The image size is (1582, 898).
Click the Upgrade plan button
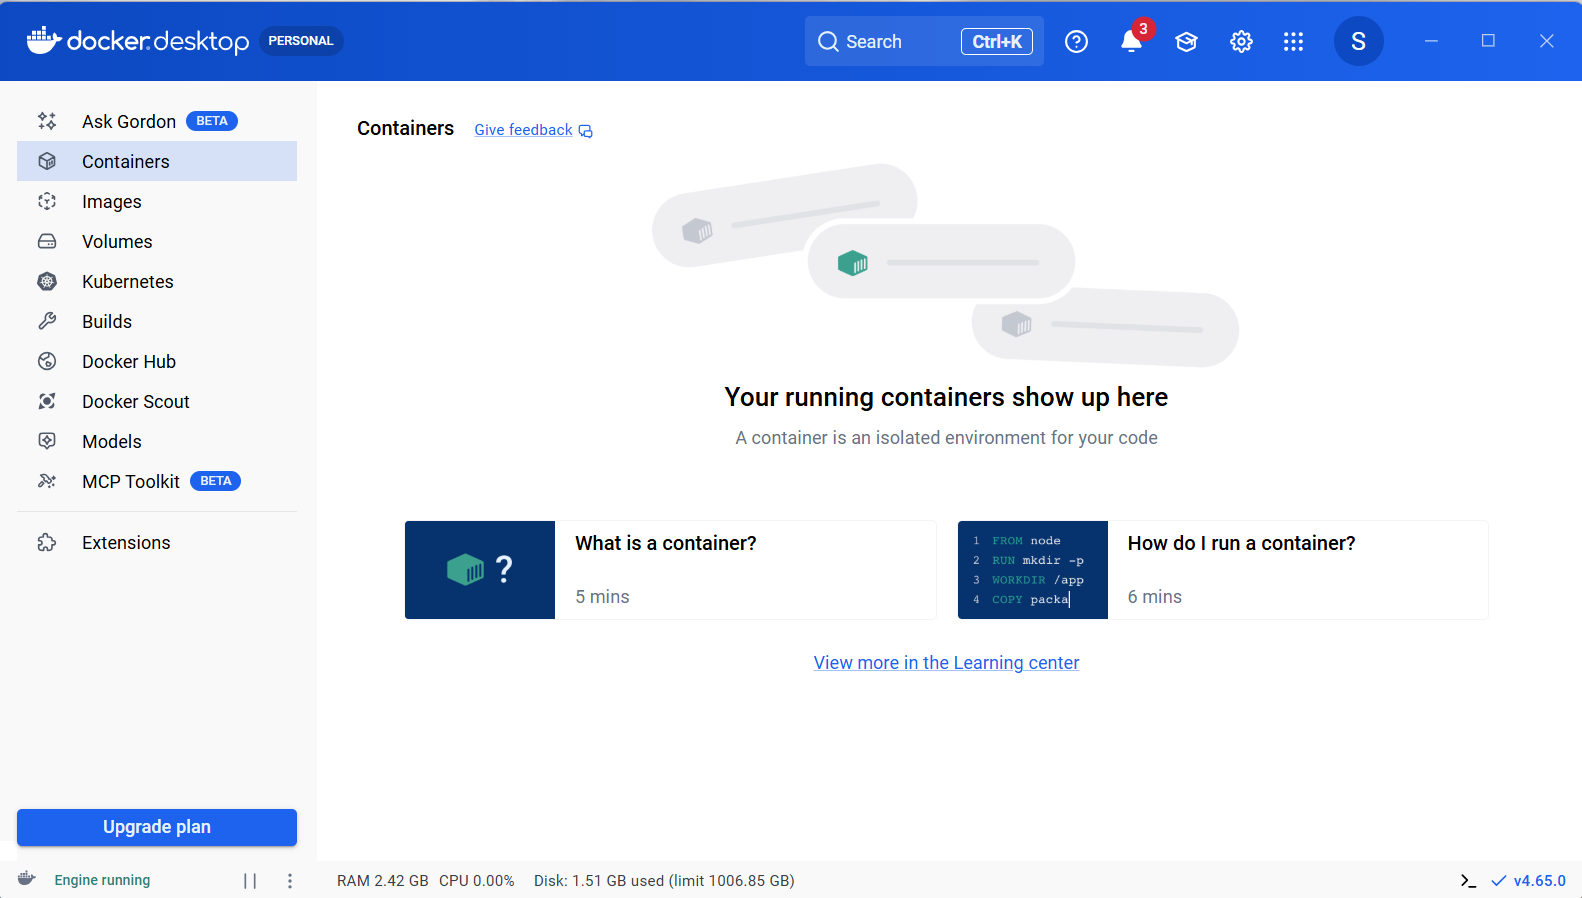point(157,827)
